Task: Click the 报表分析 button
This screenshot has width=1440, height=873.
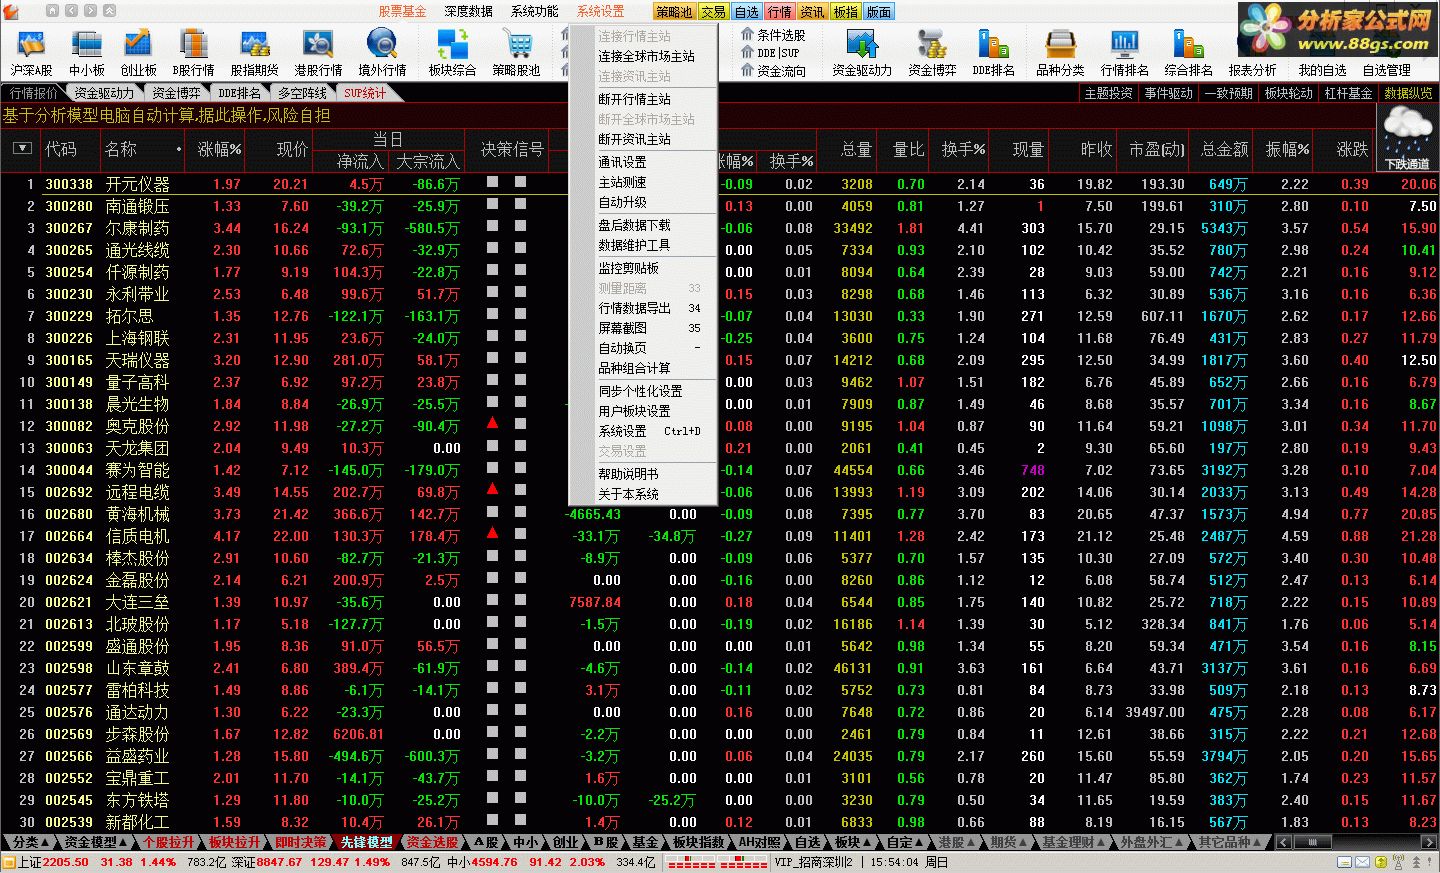Action: pyautogui.click(x=1252, y=70)
